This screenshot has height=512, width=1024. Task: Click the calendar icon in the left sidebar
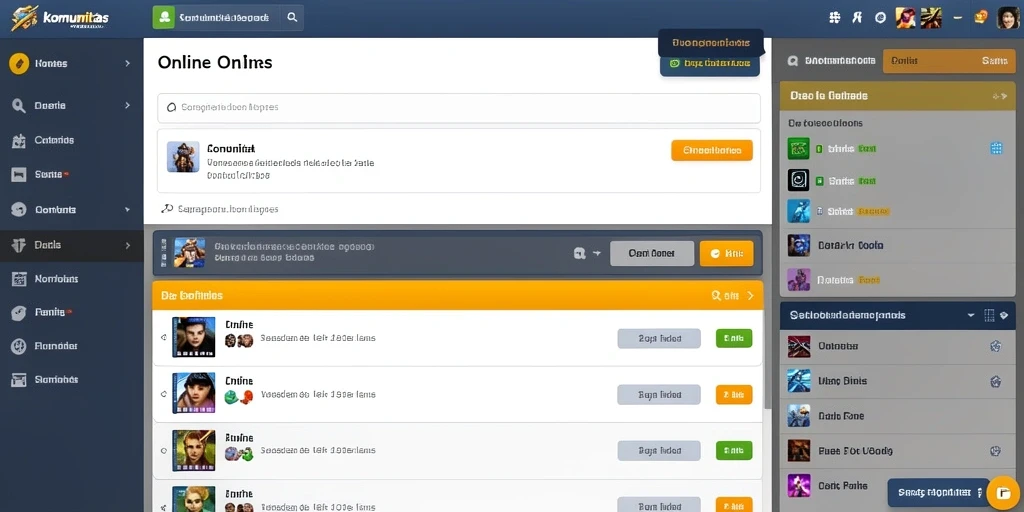(19, 140)
